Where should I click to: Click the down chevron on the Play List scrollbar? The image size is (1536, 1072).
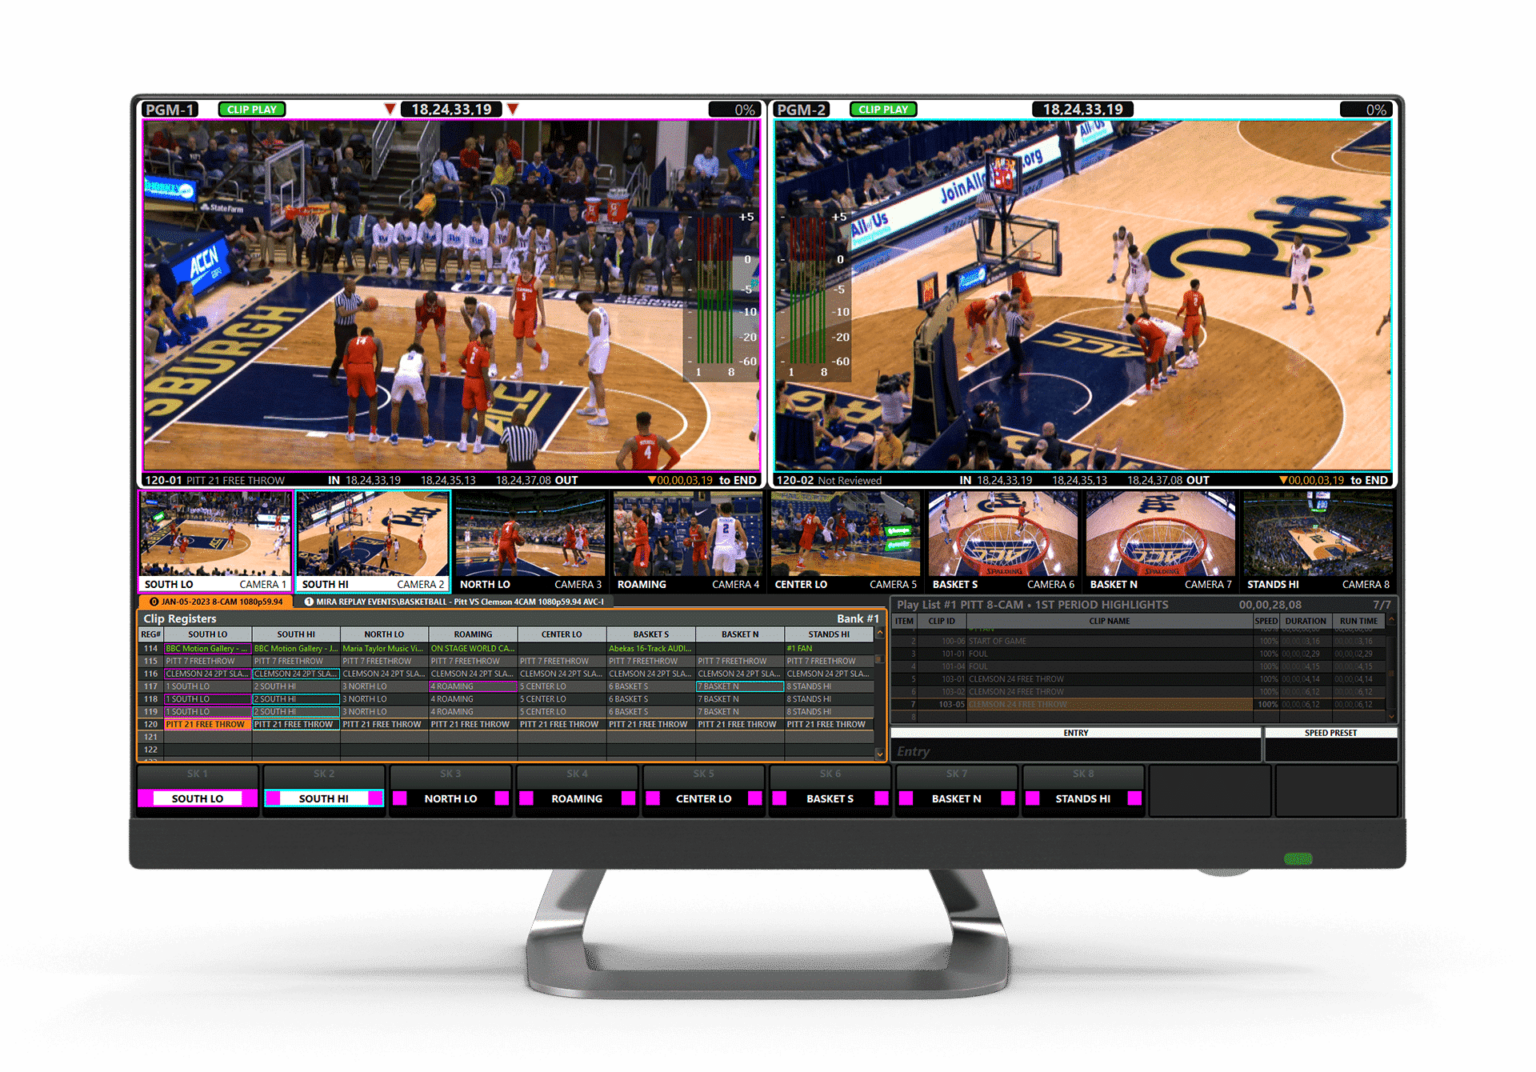click(1391, 716)
